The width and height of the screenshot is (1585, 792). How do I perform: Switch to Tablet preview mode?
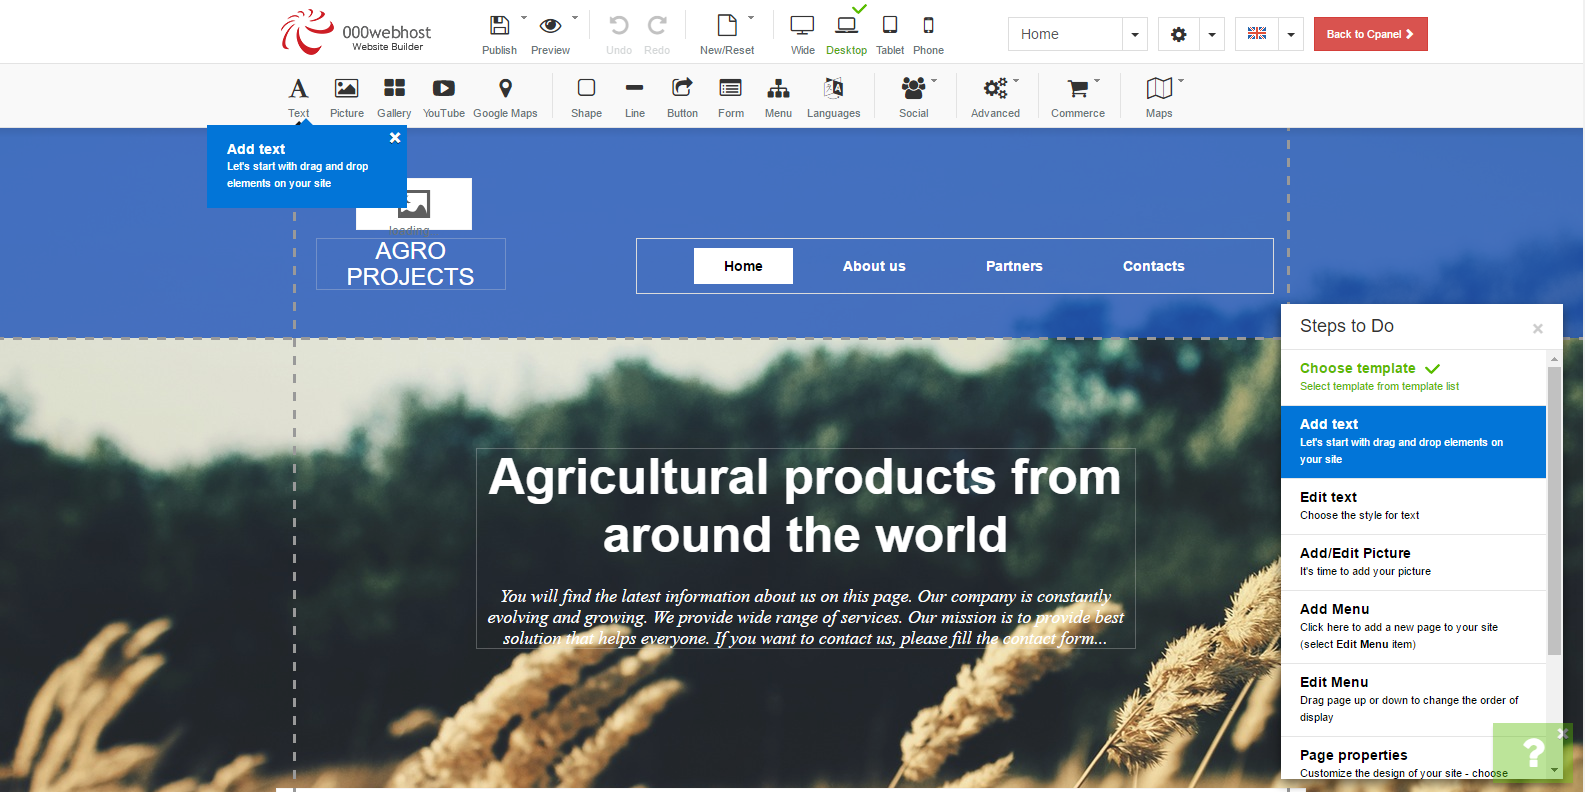click(889, 26)
